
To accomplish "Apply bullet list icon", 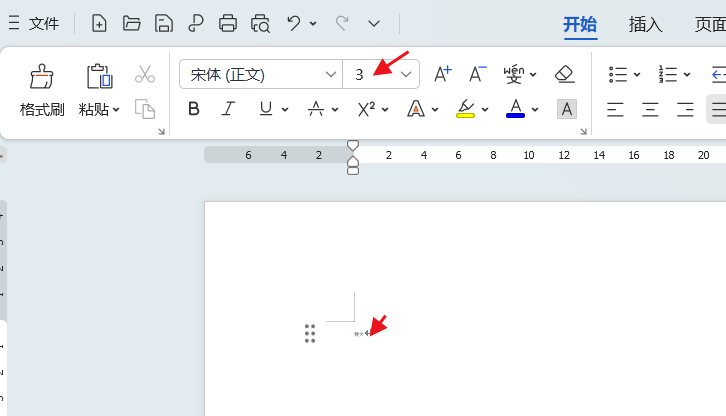I will (x=618, y=74).
